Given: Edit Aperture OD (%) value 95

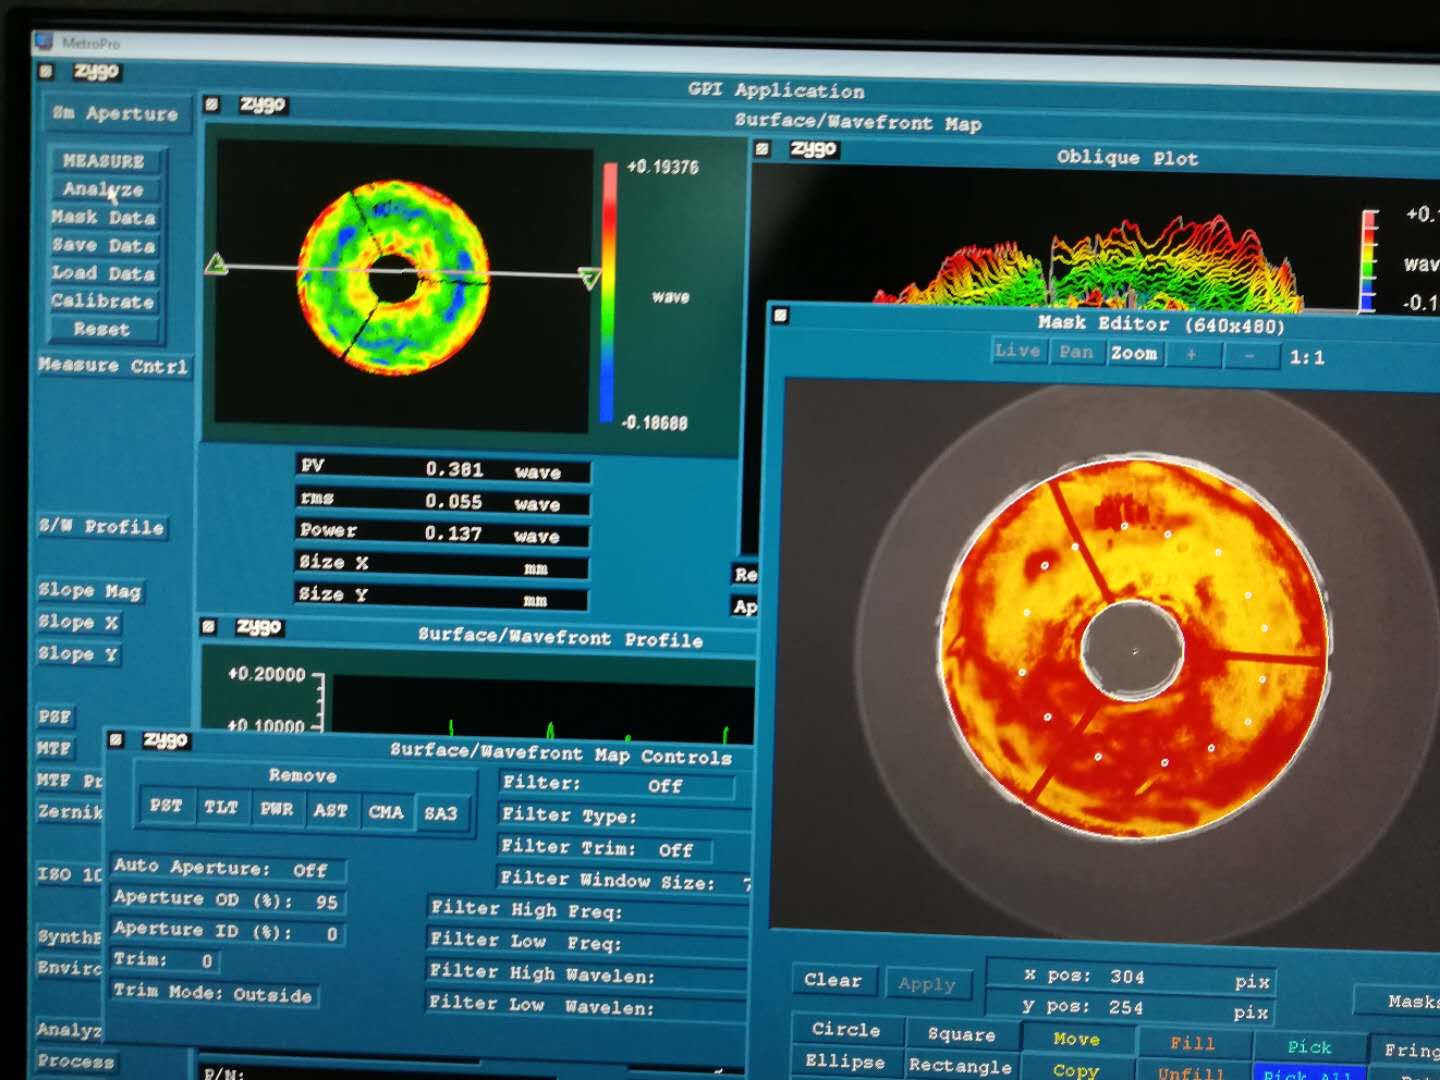Looking at the screenshot, I should [x=227, y=900].
